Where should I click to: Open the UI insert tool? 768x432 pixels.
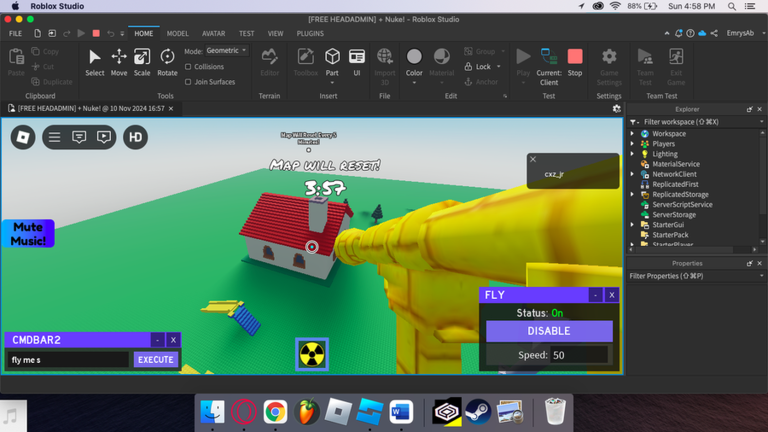[357, 62]
